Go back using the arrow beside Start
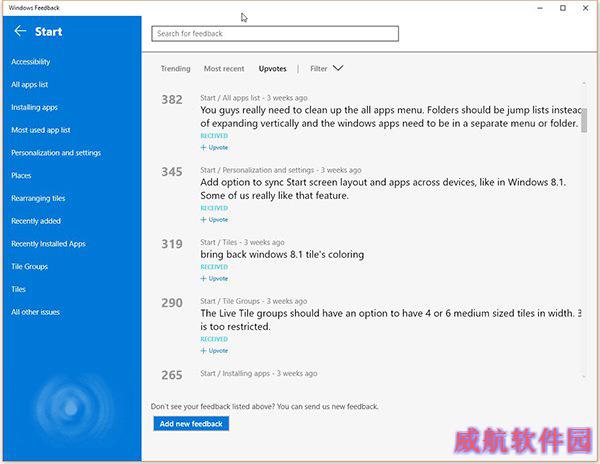The width and height of the screenshot is (600, 464). 20,31
